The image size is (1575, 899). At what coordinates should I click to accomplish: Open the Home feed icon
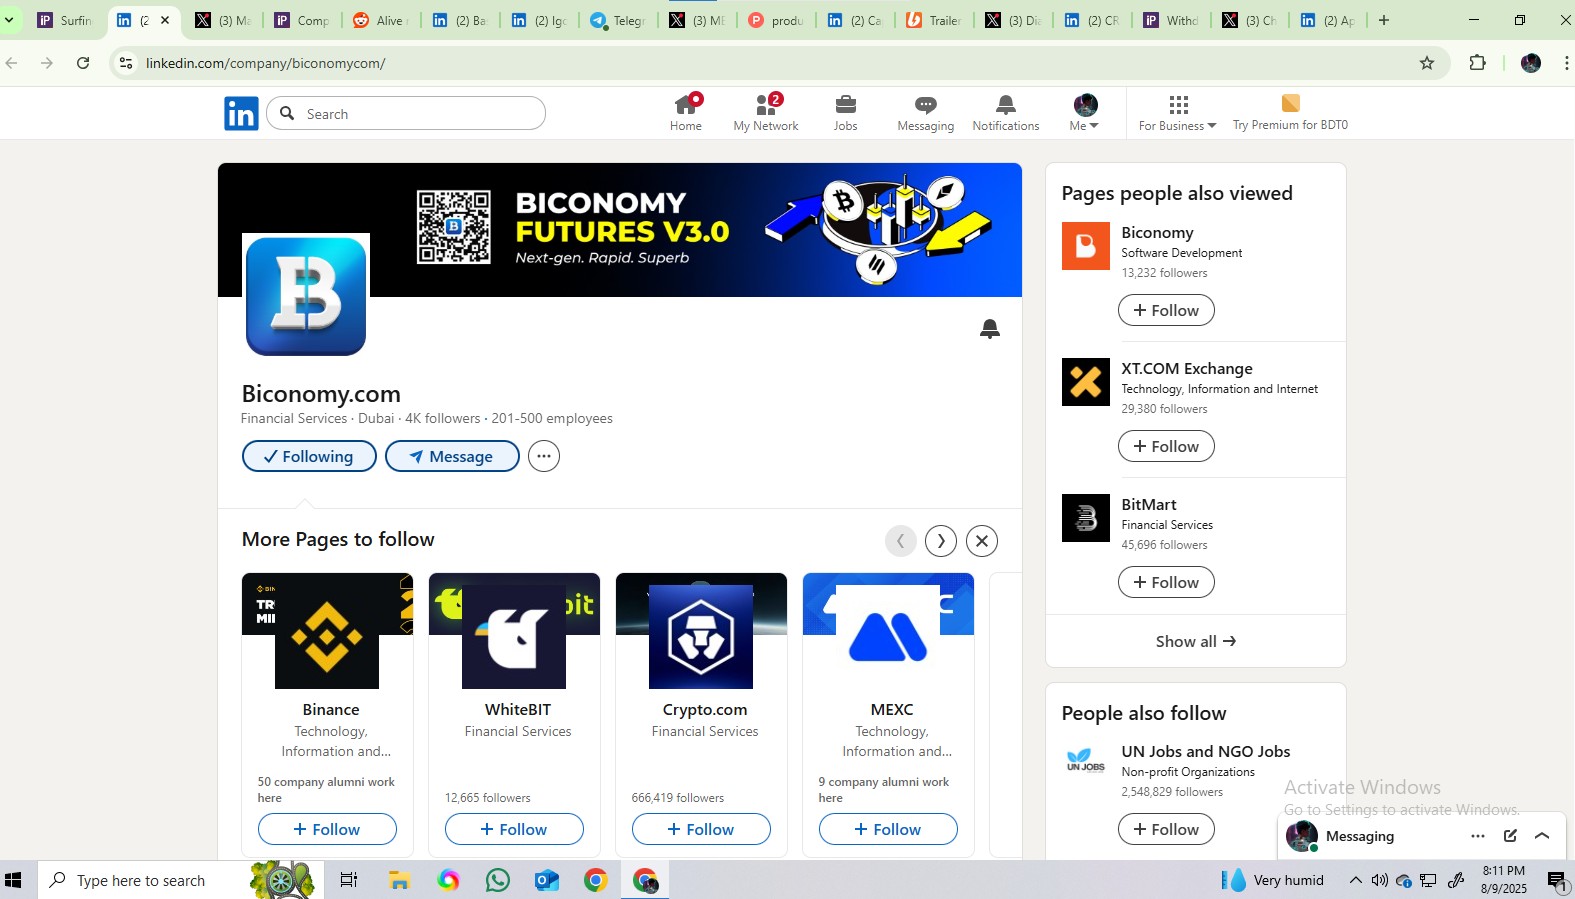686,112
